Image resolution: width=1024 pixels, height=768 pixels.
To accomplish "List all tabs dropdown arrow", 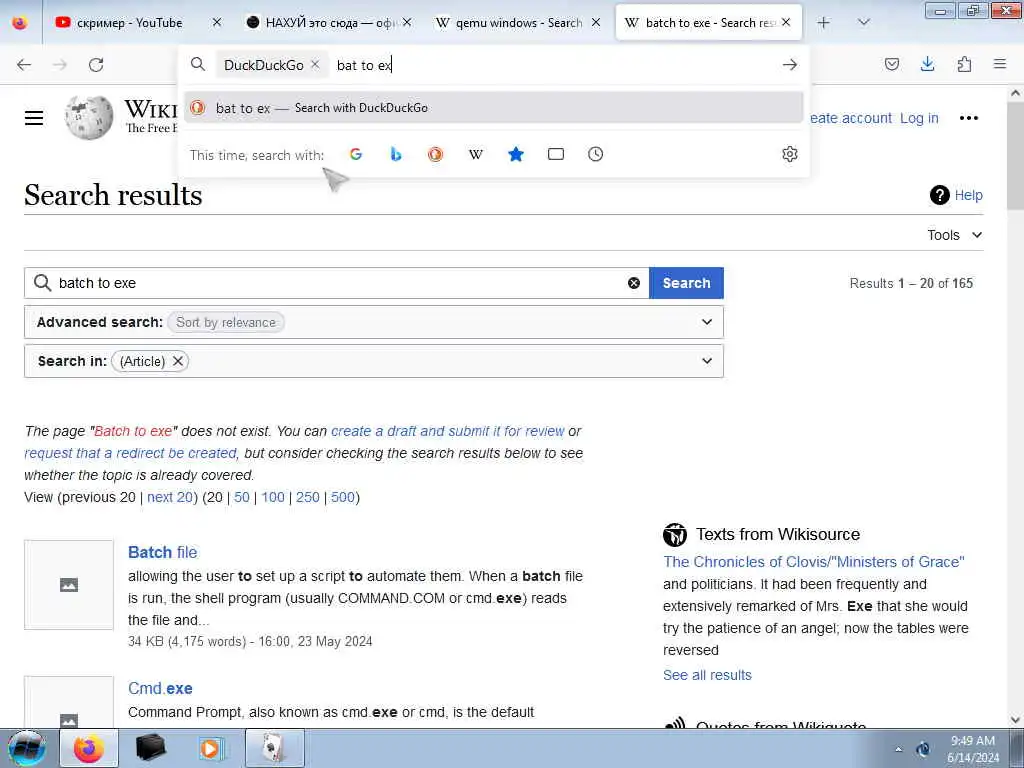I will tap(863, 22).
